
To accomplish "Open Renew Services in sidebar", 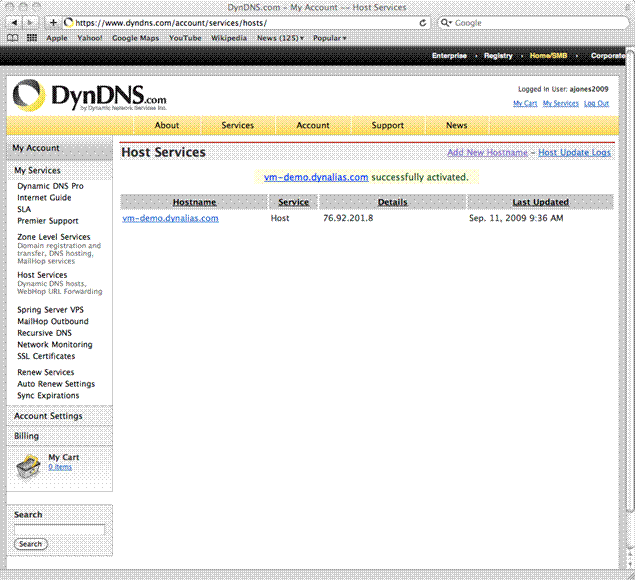I will (x=46, y=372).
